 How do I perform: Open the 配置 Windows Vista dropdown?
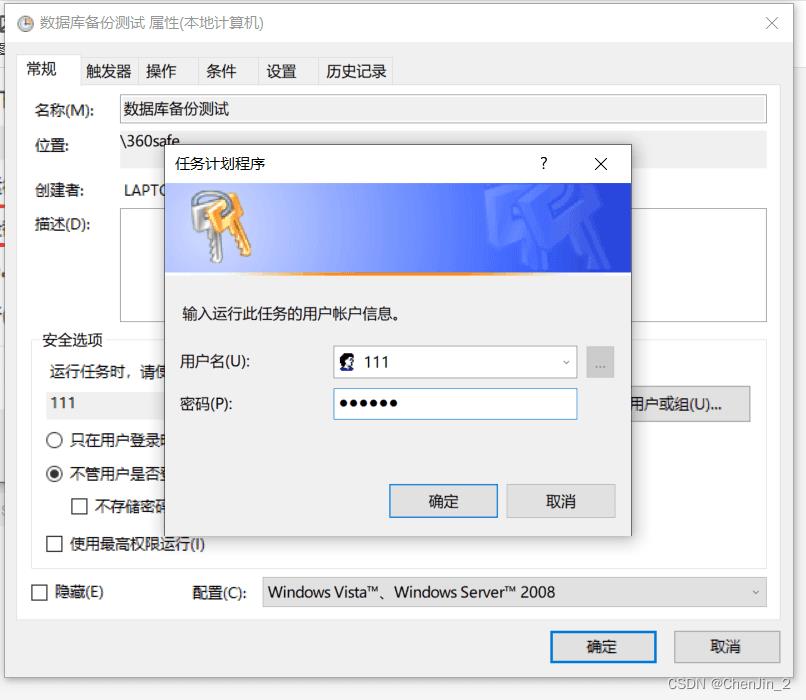point(514,592)
